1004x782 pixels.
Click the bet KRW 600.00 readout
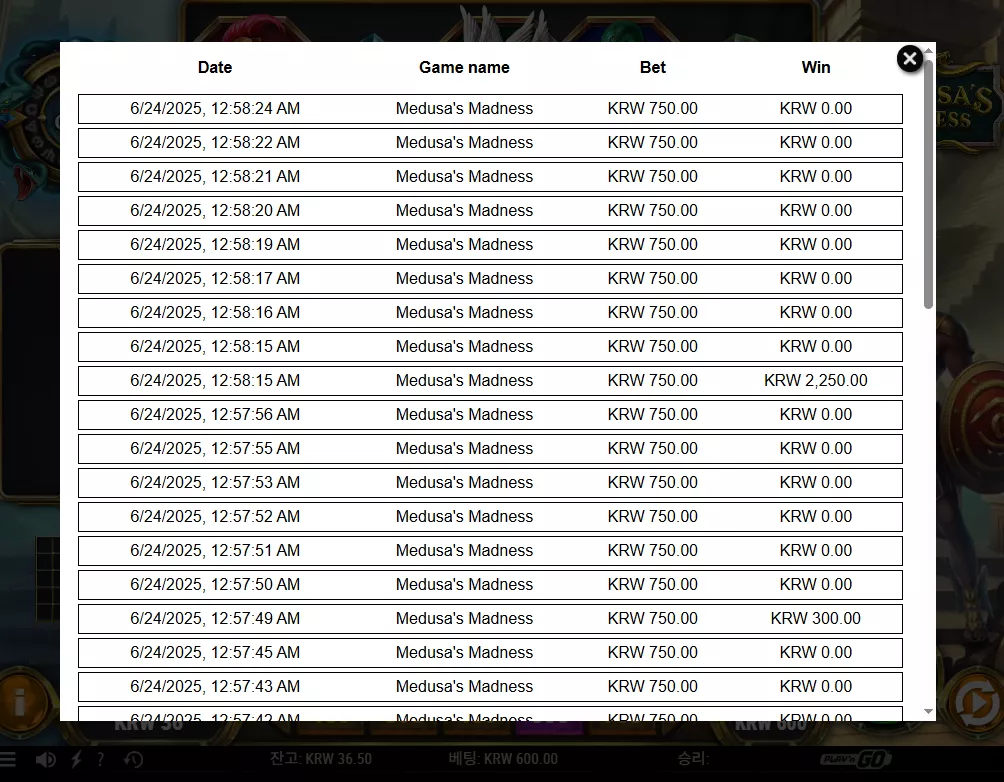503,759
